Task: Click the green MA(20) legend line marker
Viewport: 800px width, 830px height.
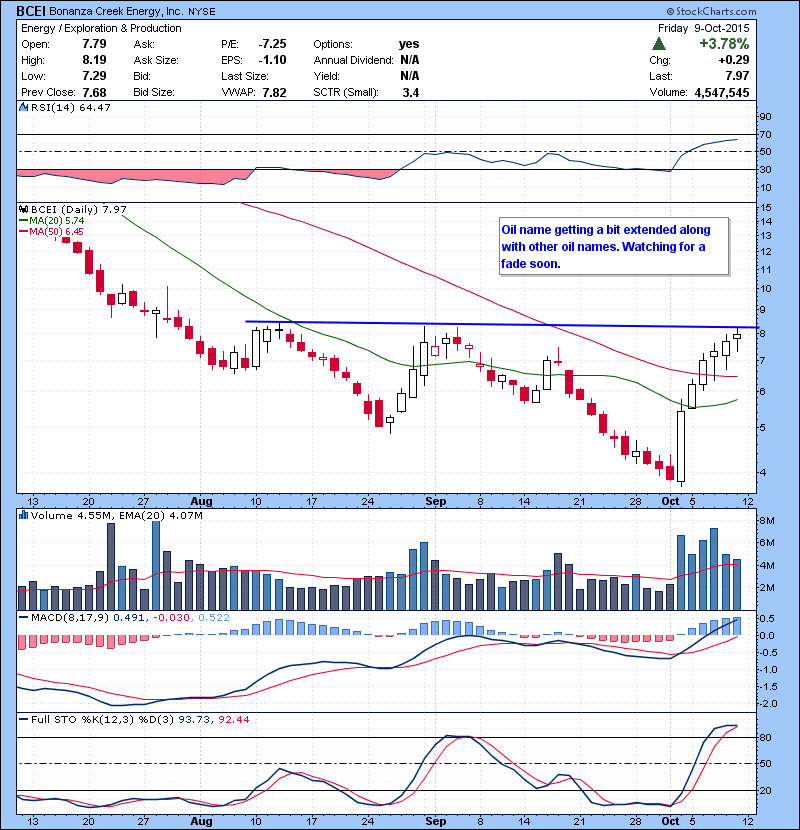Action: (24, 221)
